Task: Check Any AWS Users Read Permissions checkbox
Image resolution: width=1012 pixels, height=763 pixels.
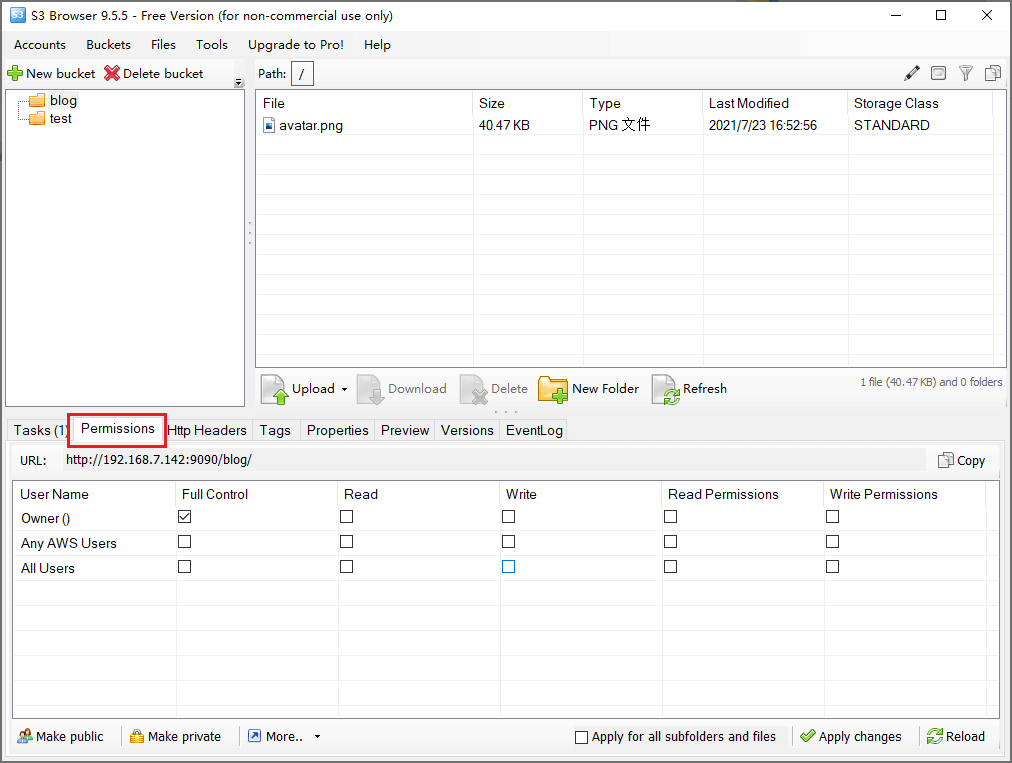Action: point(671,542)
